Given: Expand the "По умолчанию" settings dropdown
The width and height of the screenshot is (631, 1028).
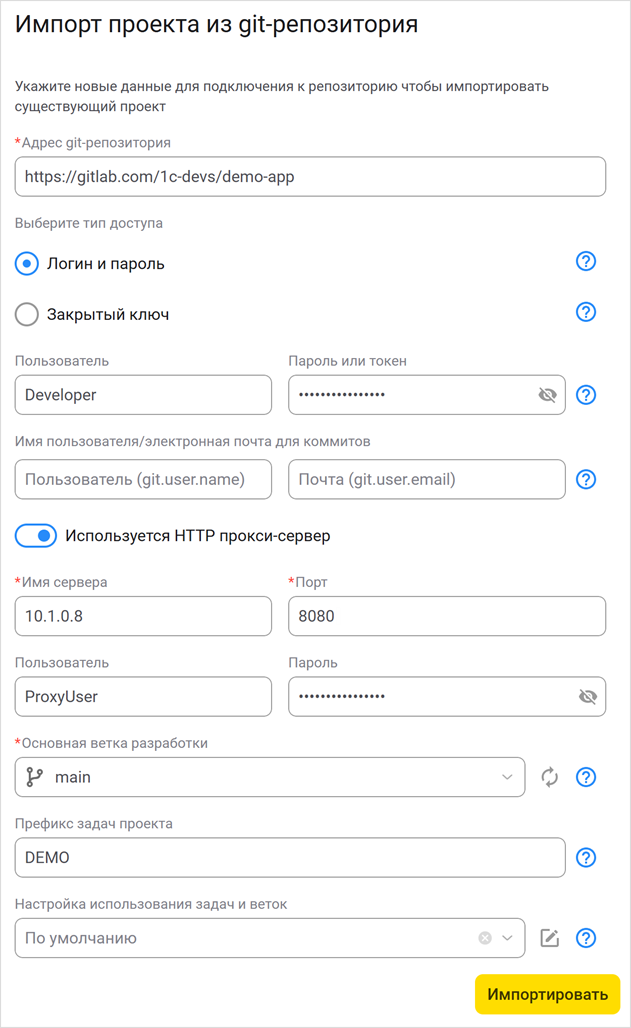Looking at the screenshot, I should [509, 938].
